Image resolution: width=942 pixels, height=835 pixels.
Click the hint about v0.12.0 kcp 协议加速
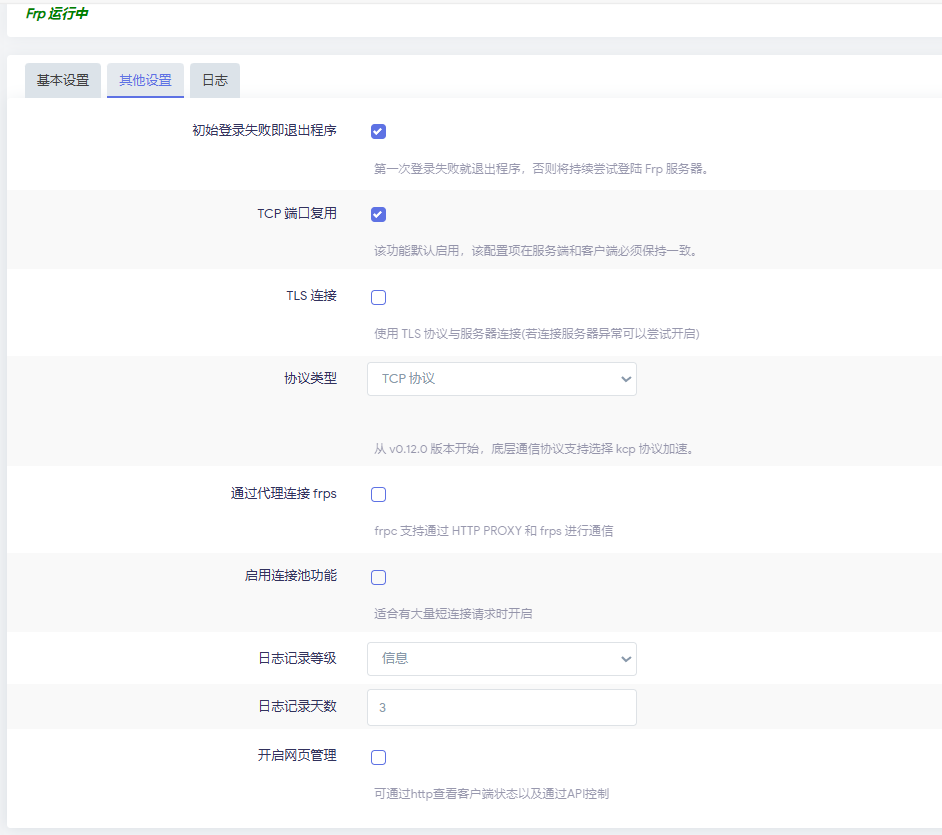tap(534, 449)
